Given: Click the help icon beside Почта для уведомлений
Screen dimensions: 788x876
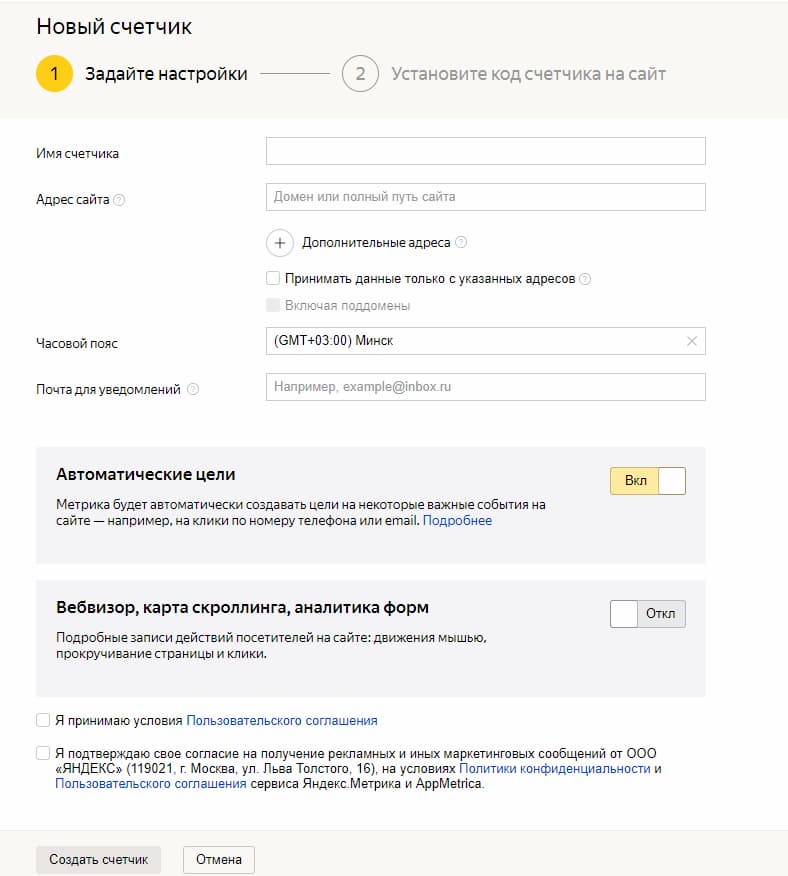Looking at the screenshot, I should pos(193,390).
